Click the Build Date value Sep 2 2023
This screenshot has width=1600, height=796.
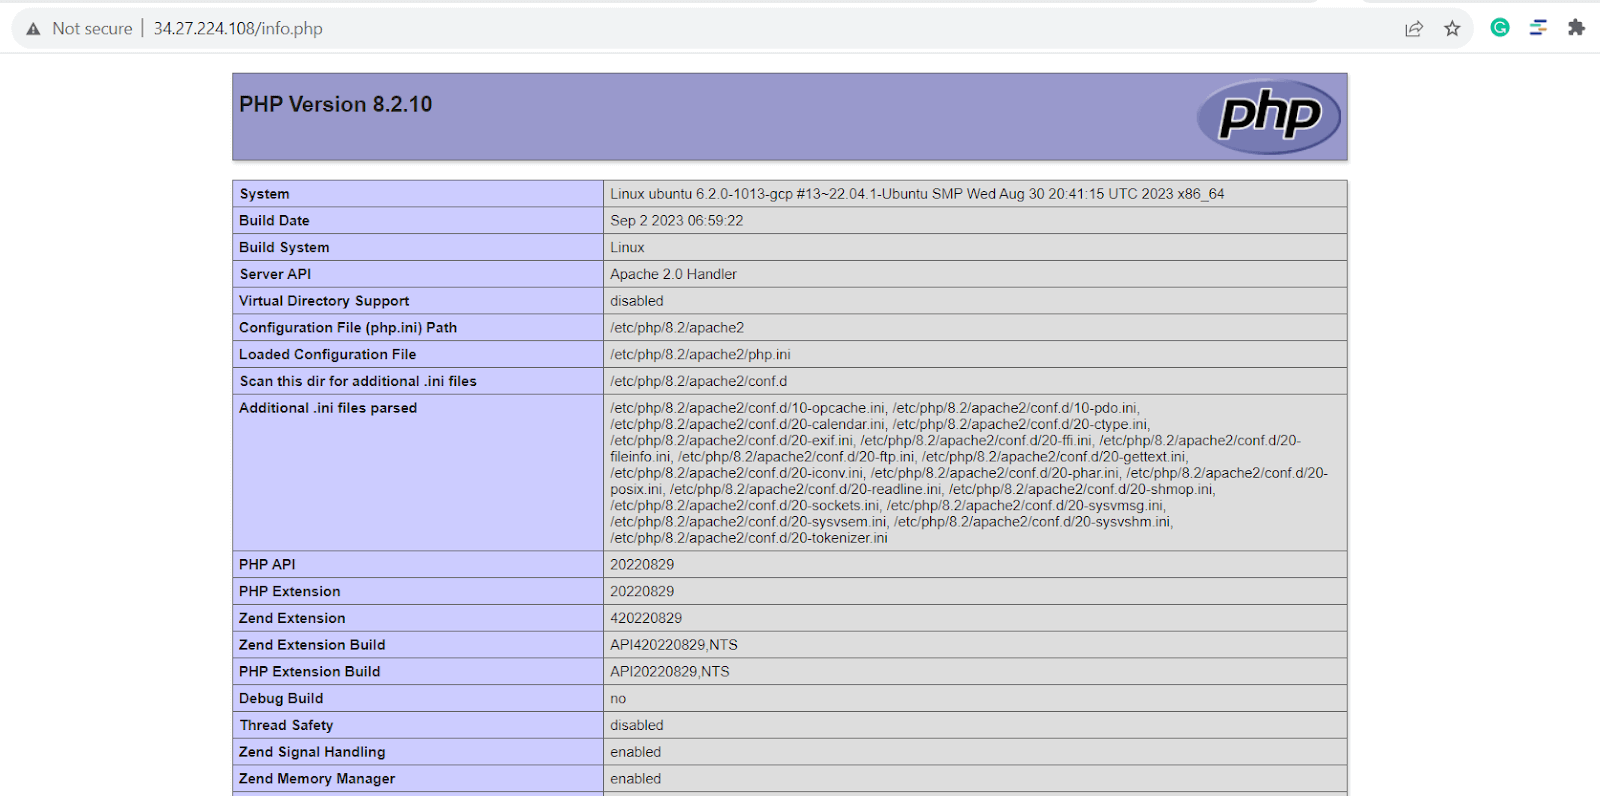(x=676, y=221)
